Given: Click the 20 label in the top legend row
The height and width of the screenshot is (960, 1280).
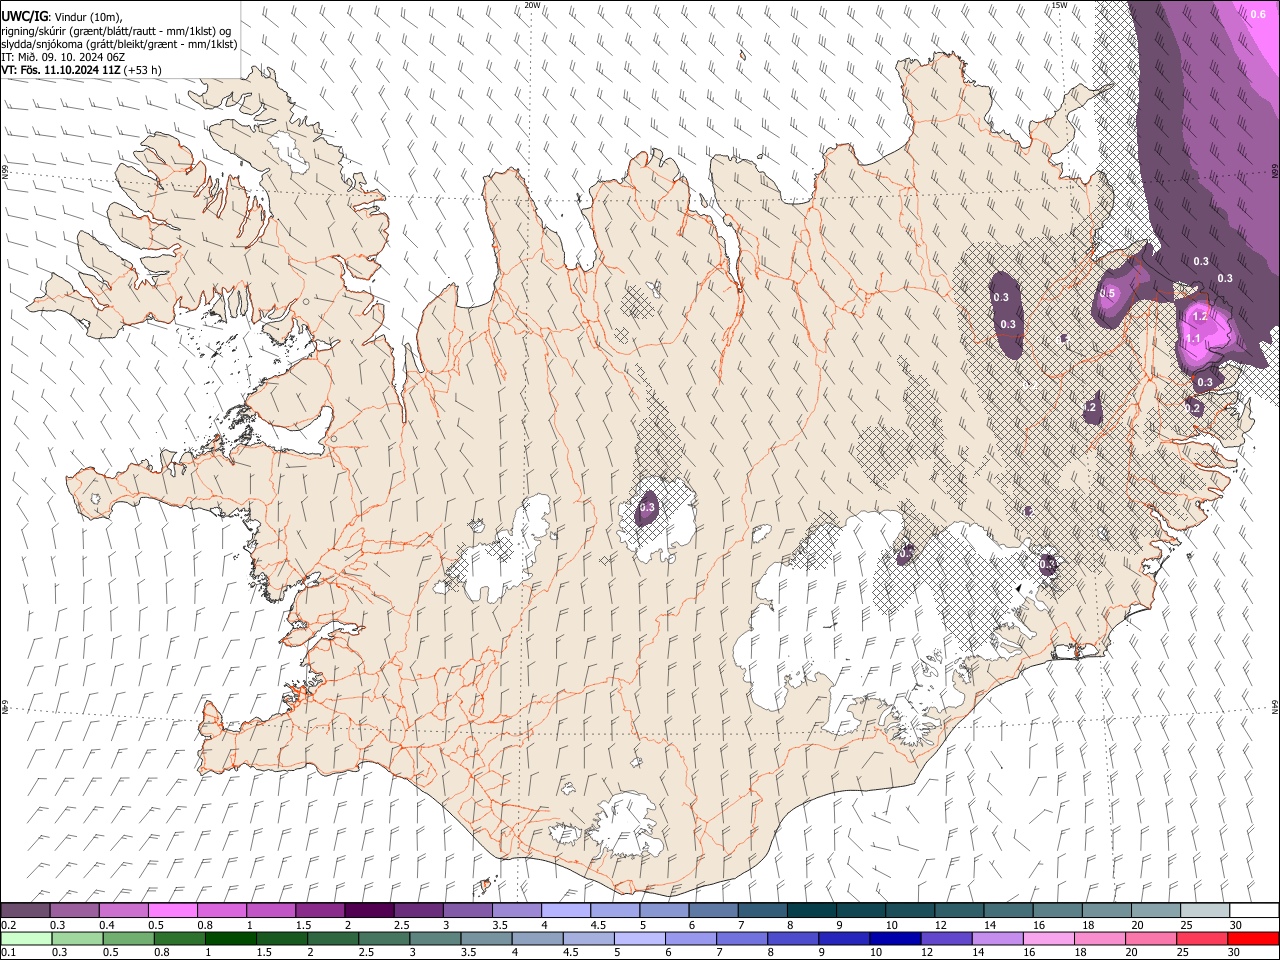Looking at the screenshot, I should 1138,925.
